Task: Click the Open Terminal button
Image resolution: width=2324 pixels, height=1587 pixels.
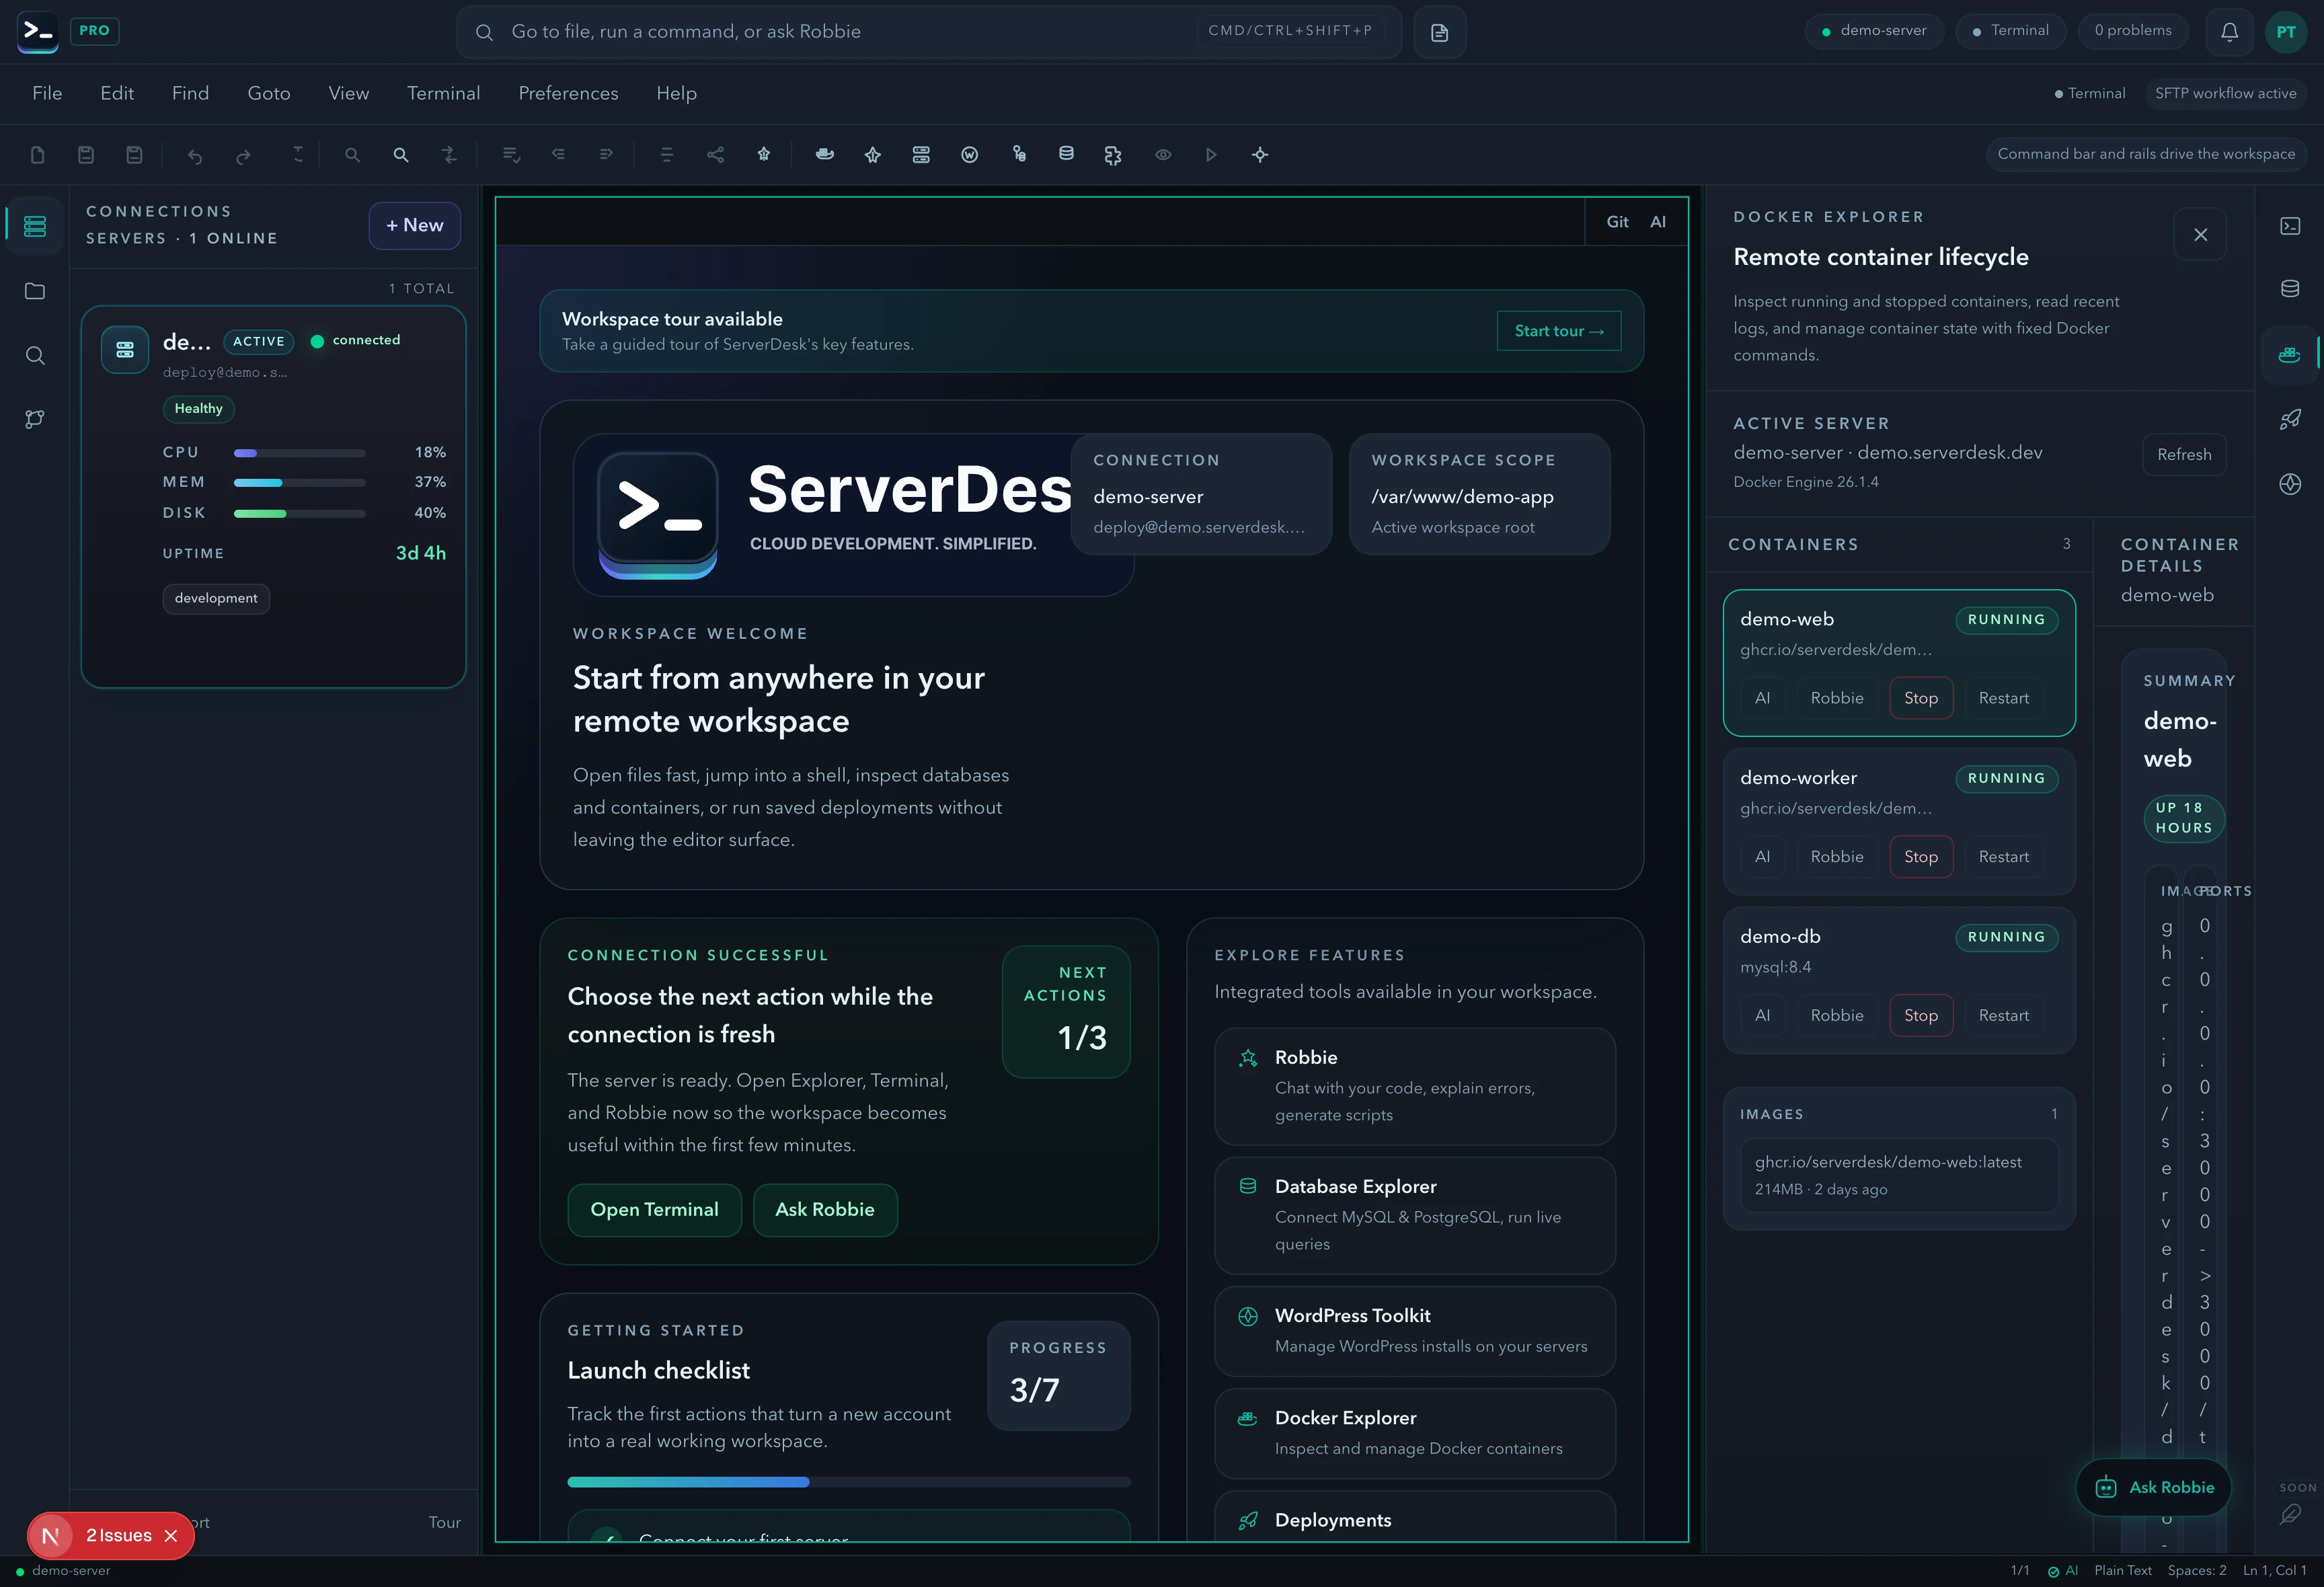Action: click(654, 1210)
